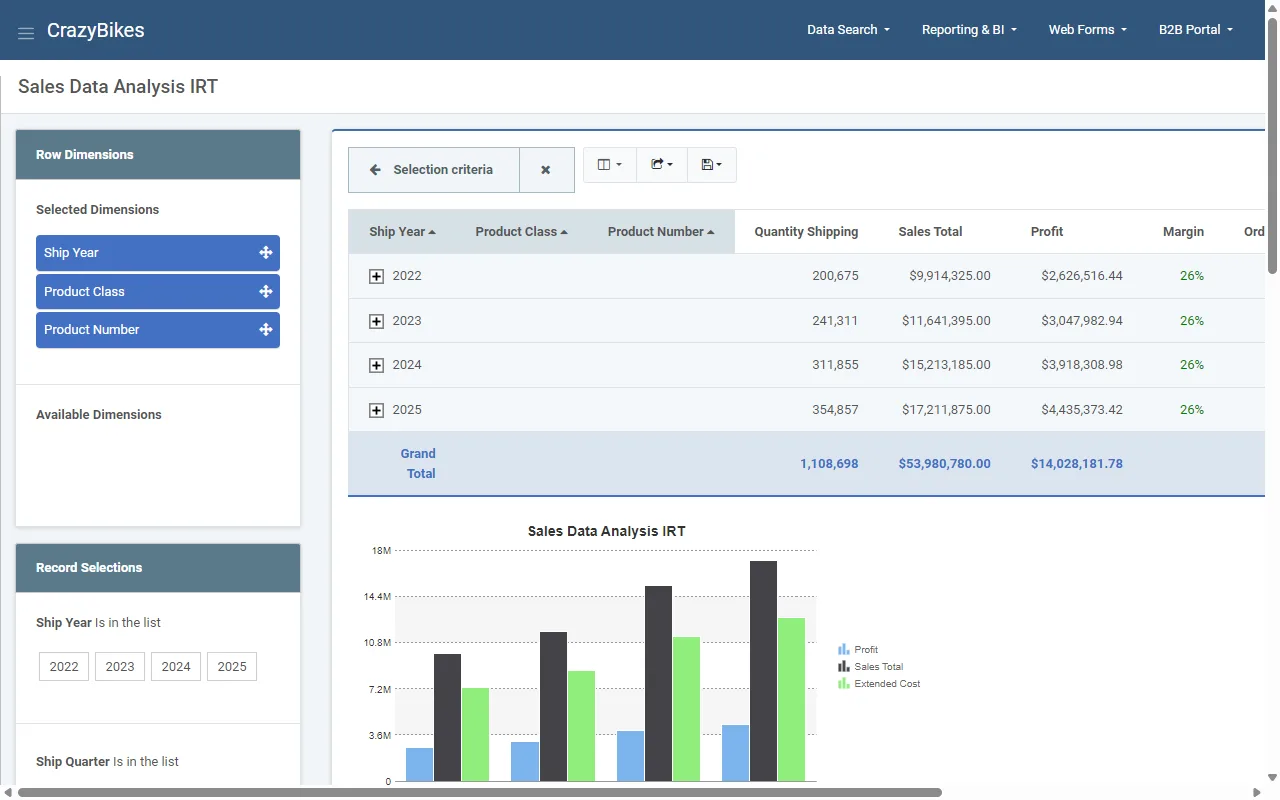1280x800 pixels.
Task: Sort by the Product Number column header
Action: [661, 232]
